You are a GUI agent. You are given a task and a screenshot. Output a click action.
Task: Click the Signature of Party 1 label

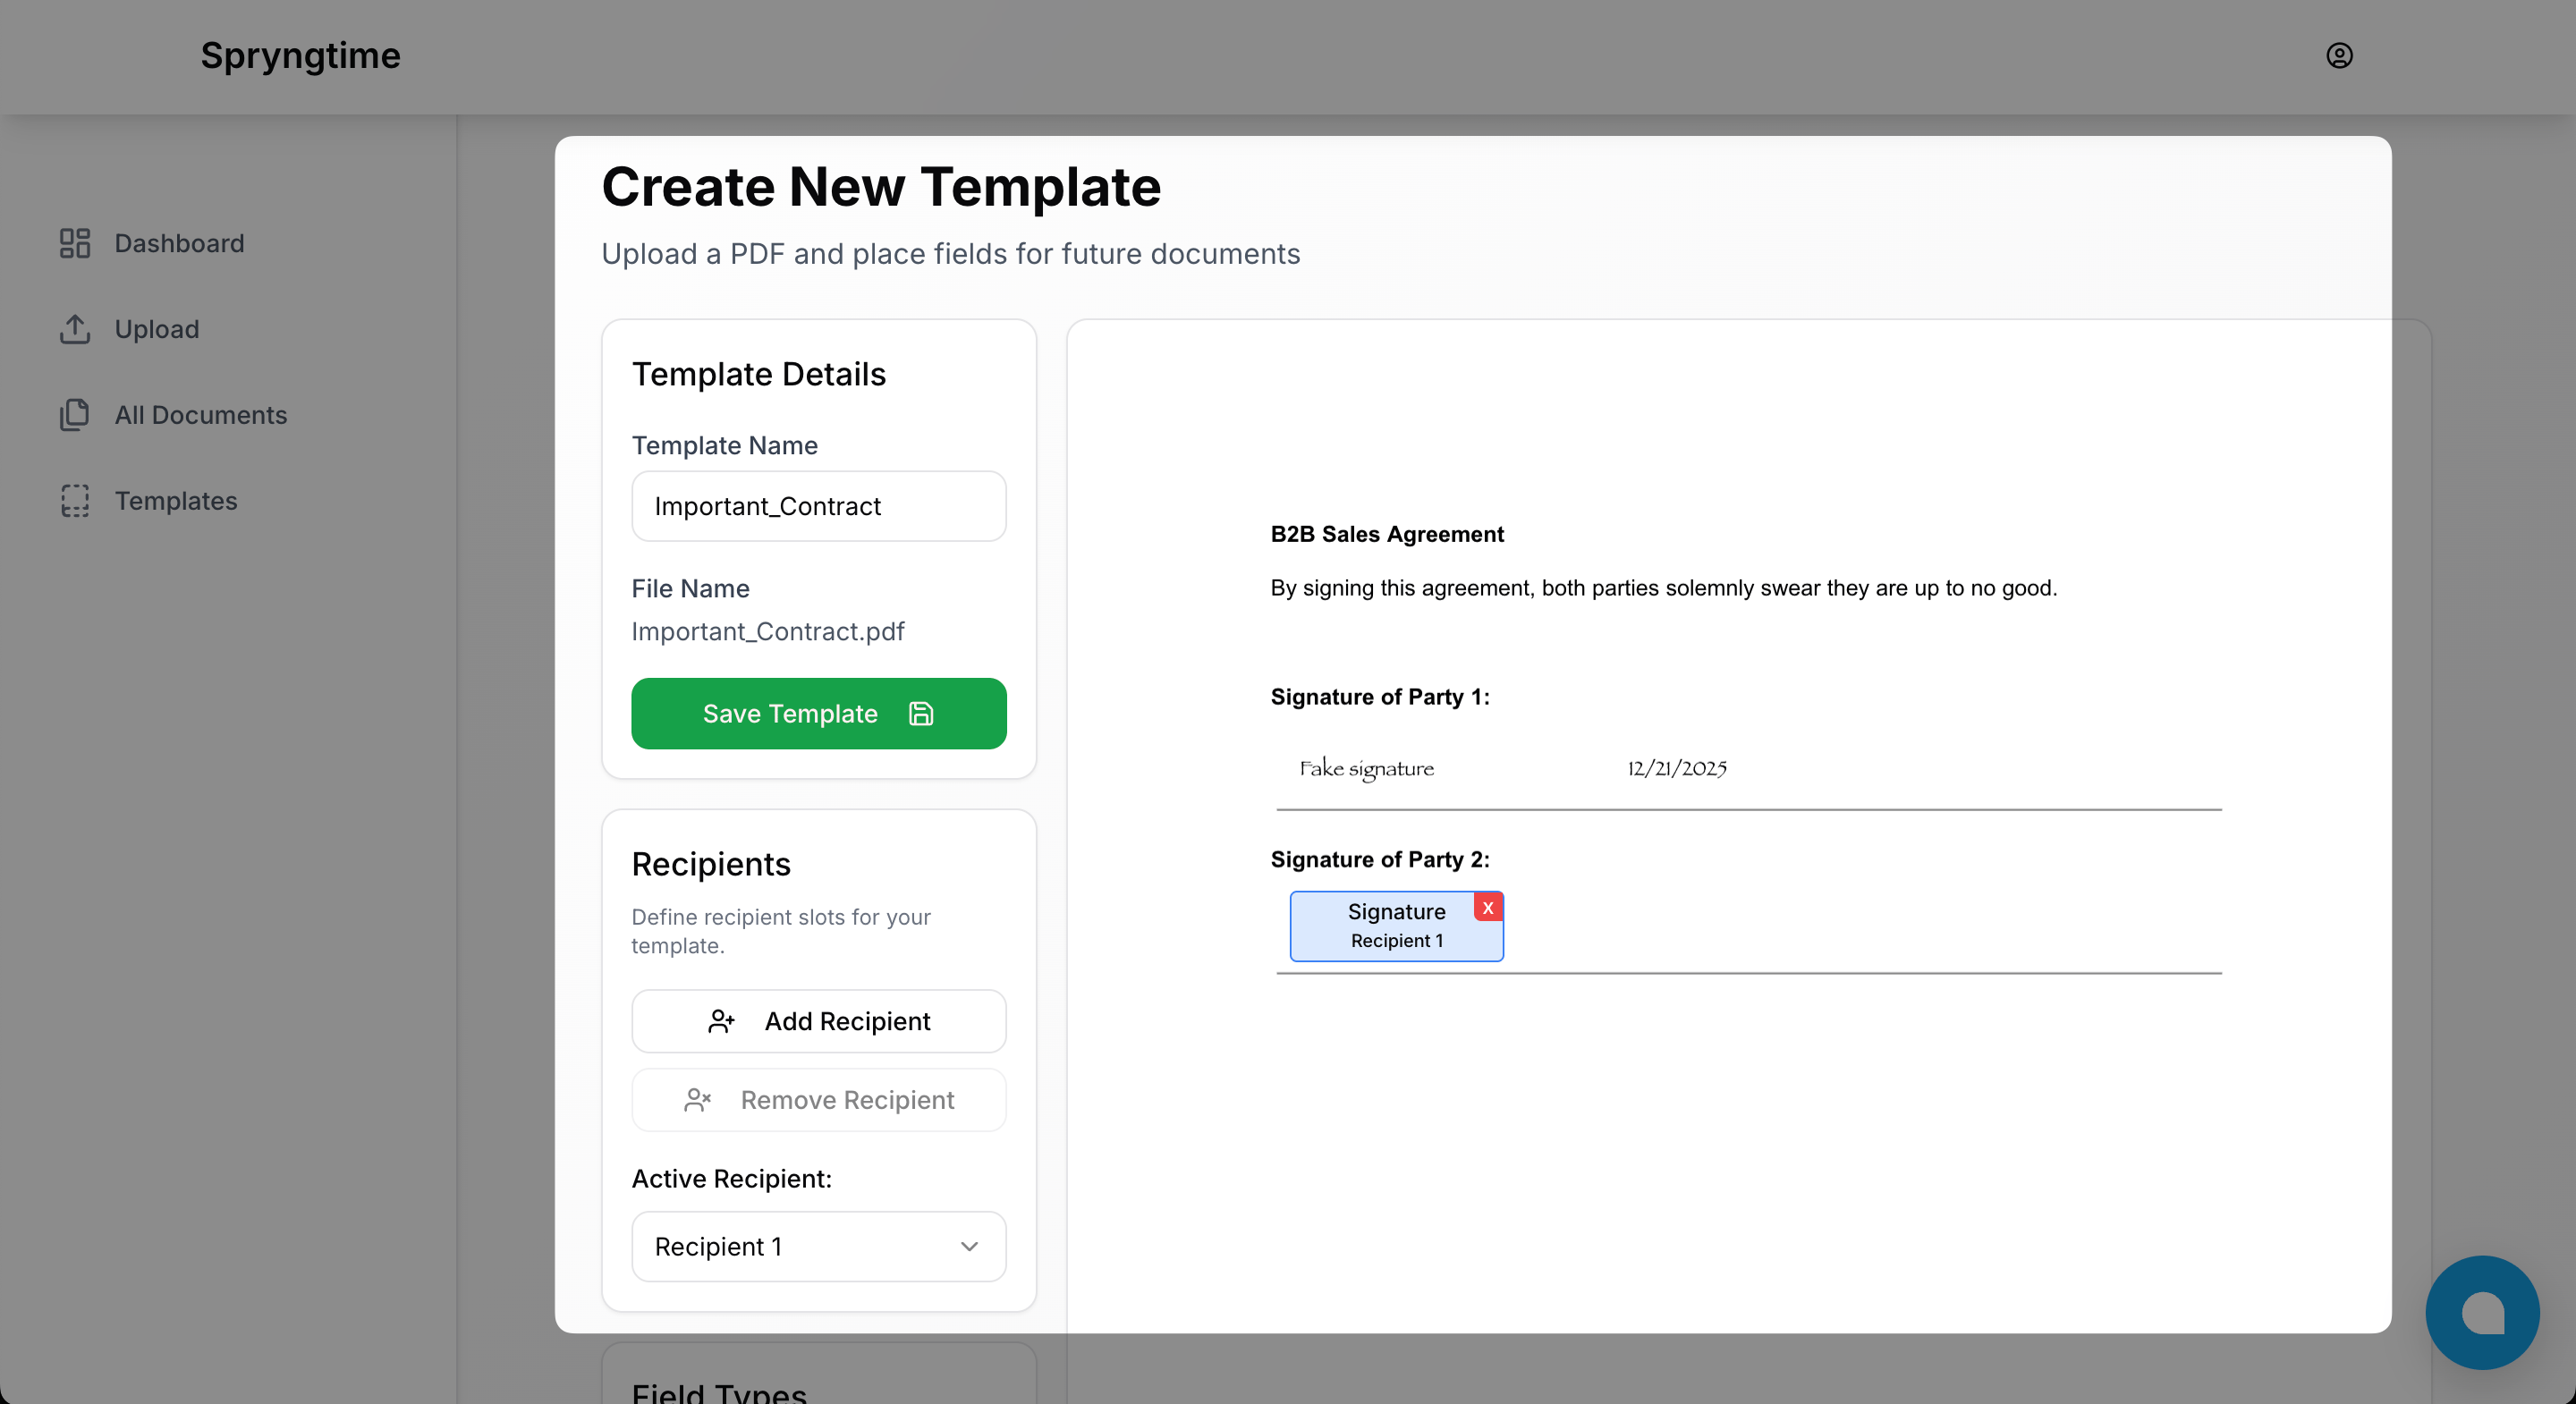tap(1380, 697)
